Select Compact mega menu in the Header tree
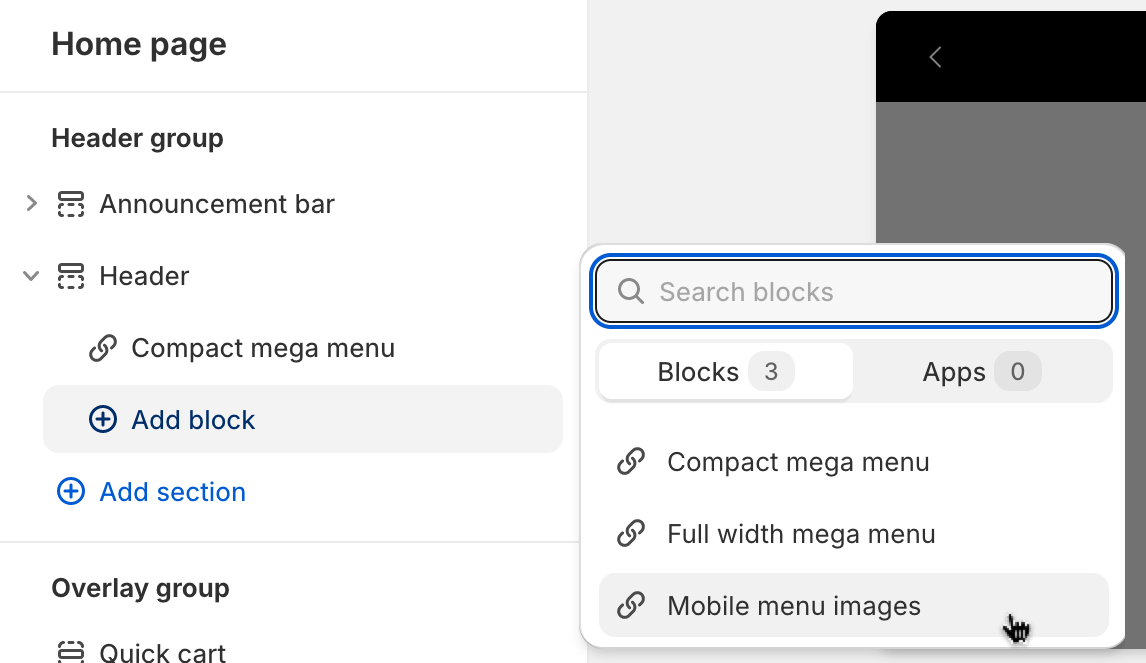The image size is (1146, 663). pos(263,348)
